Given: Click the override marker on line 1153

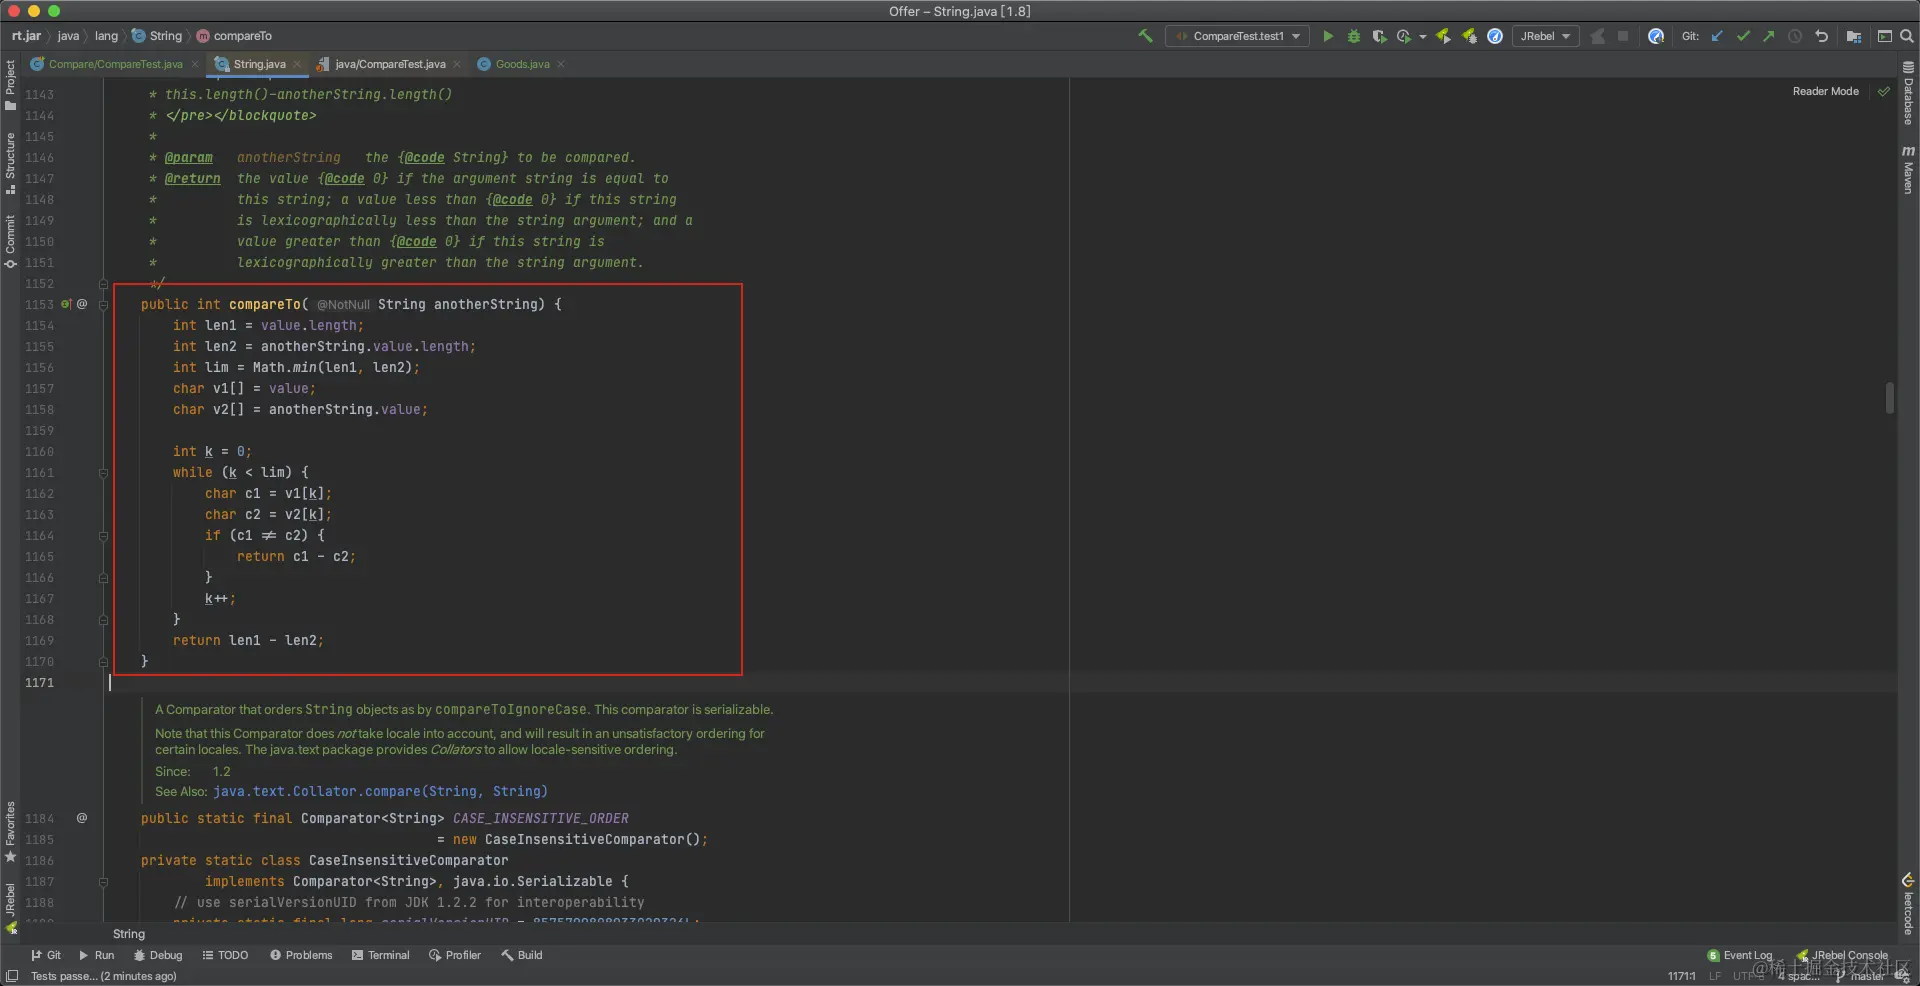Looking at the screenshot, I should click(x=66, y=304).
